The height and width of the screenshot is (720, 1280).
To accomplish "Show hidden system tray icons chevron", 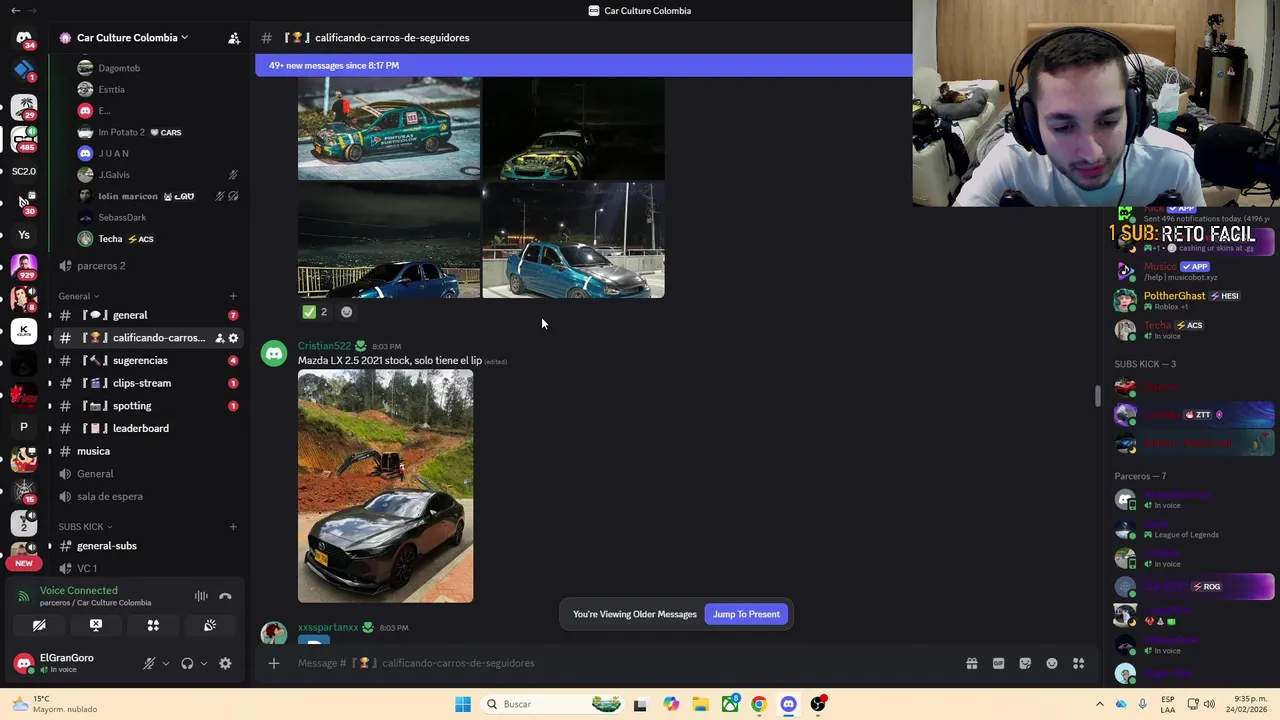I will (1100, 704).
